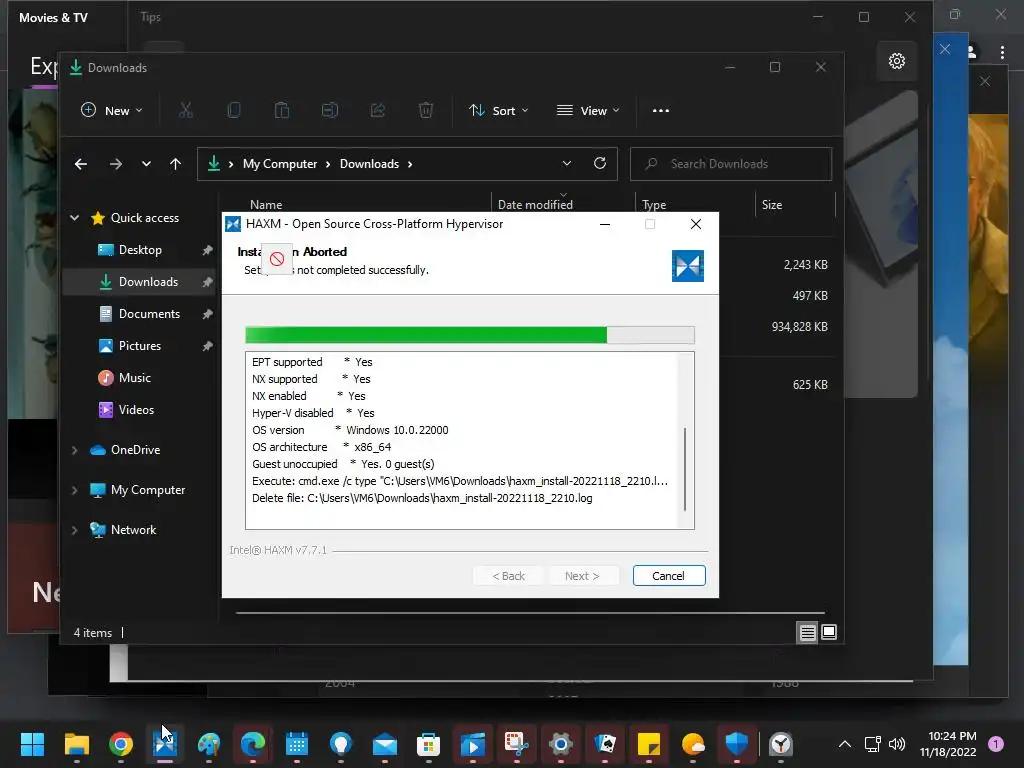This screenshot has height=768, width=1024.
Task: Expand the Network tree node
Action: coord(74,530)
